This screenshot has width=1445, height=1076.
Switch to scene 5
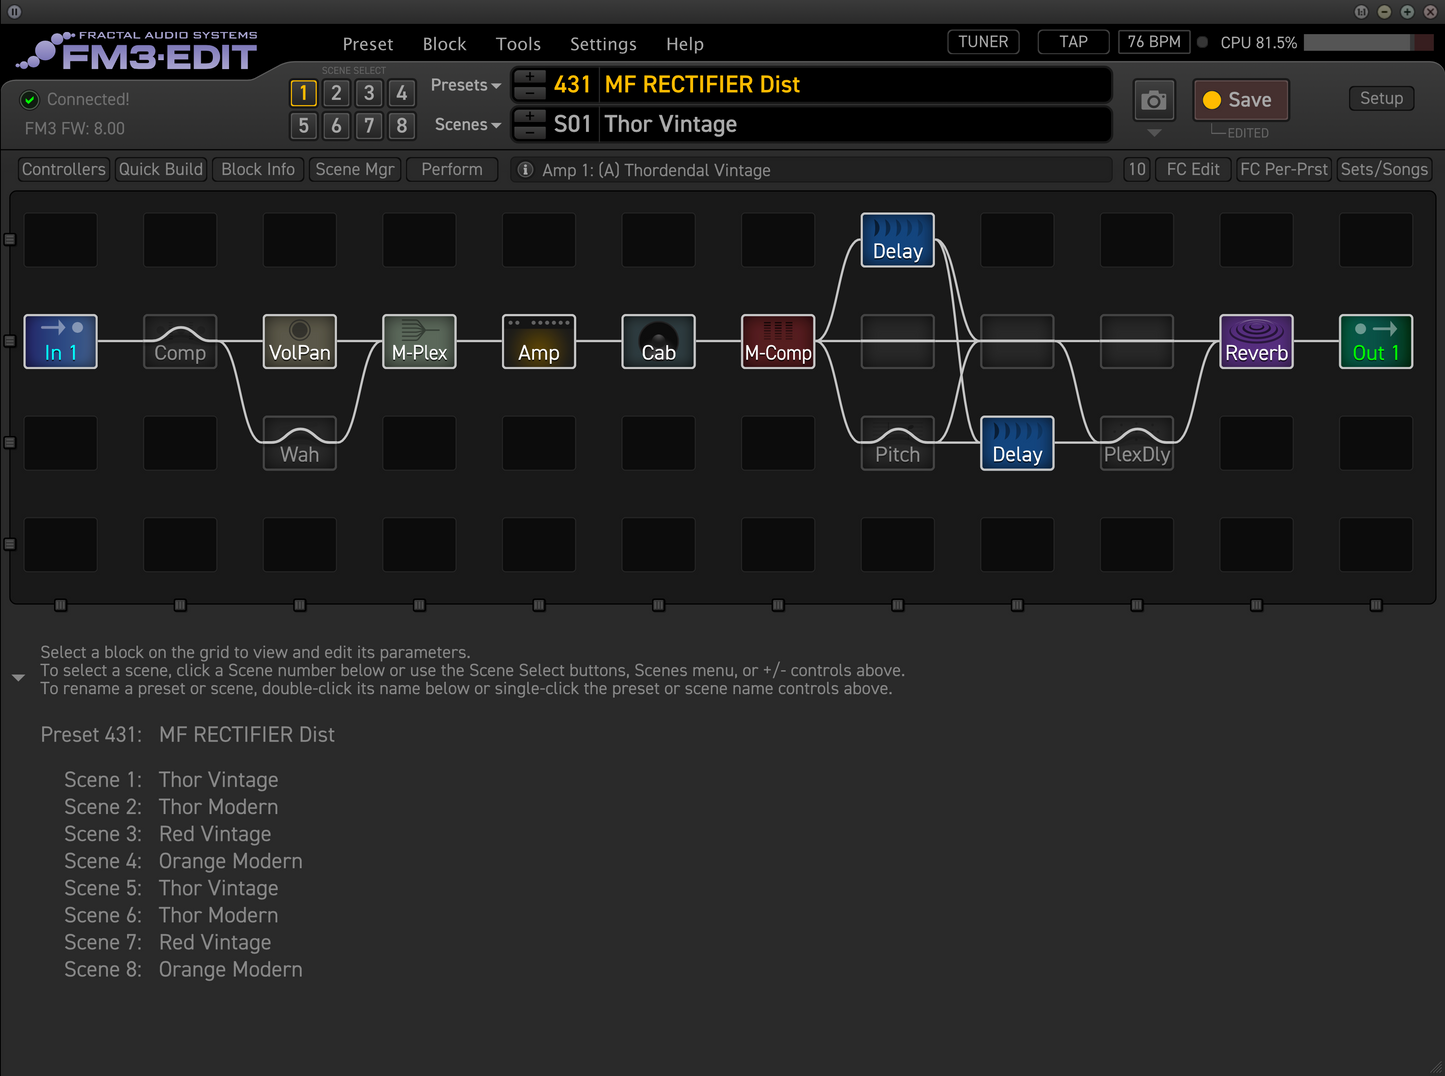tap(304, 125)
